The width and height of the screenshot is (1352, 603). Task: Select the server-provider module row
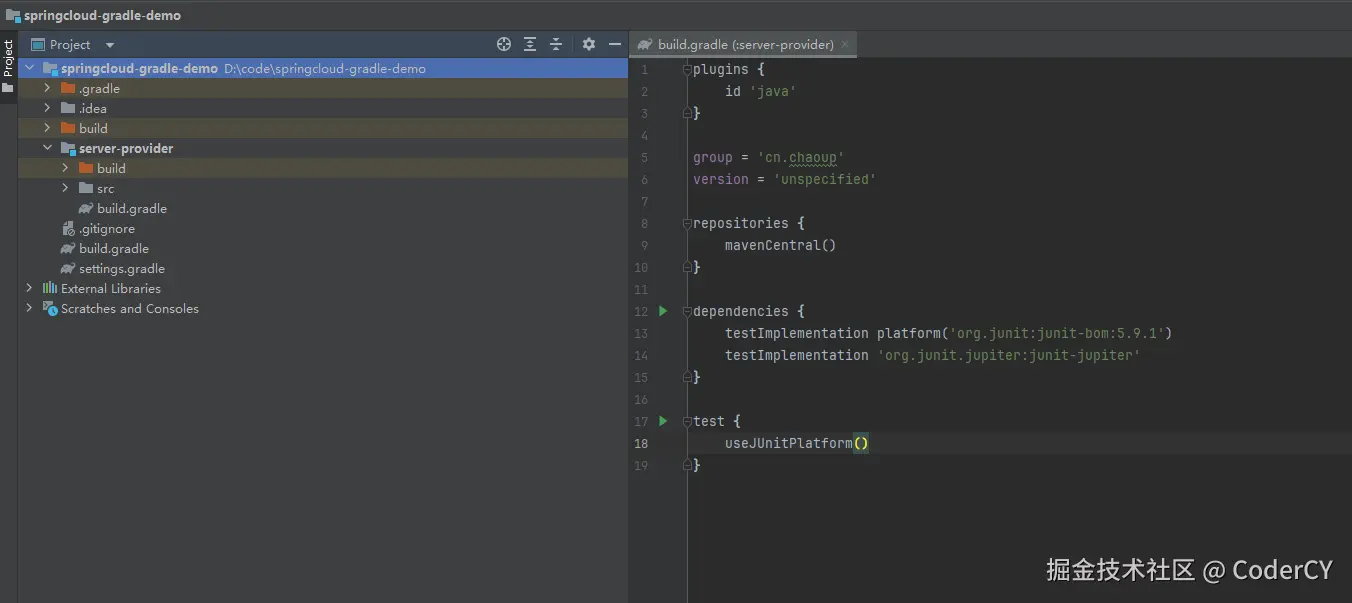pos(323,148)
